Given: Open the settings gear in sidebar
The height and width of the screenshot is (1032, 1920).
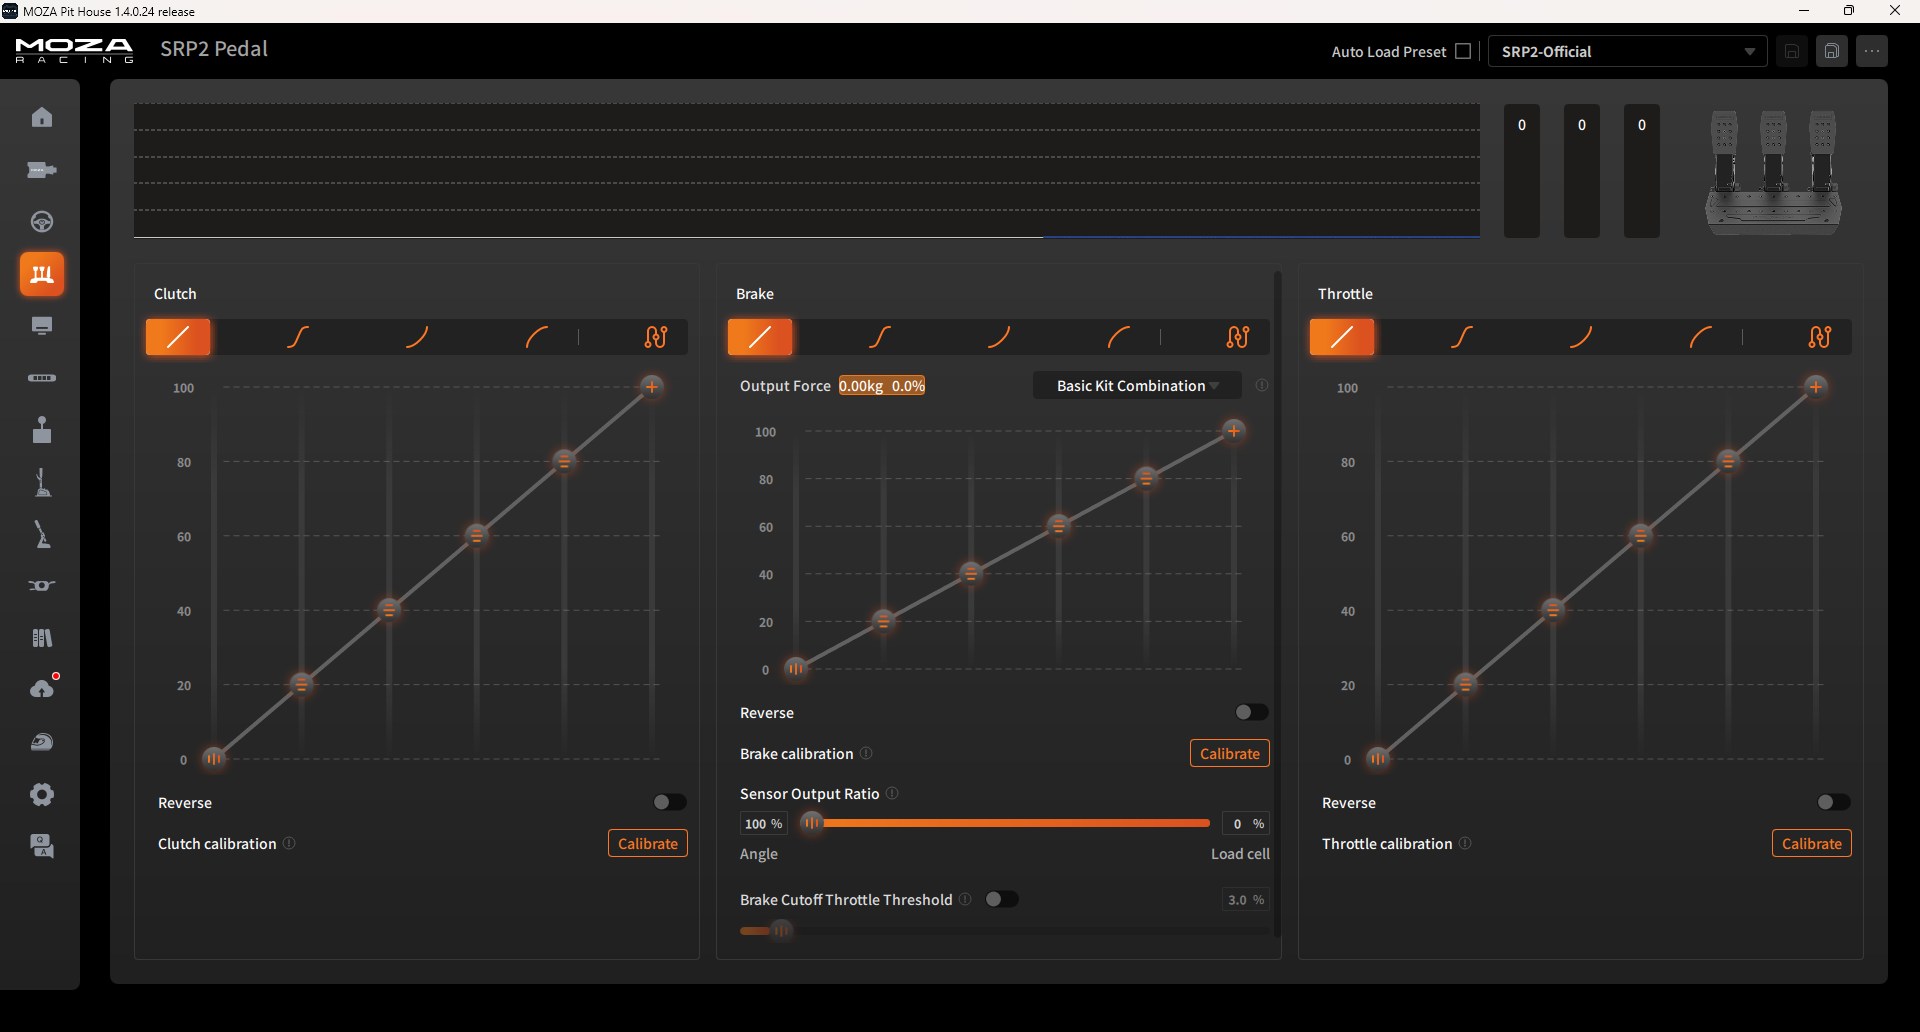Looking at the screenshot, I should tap(42, 794).
